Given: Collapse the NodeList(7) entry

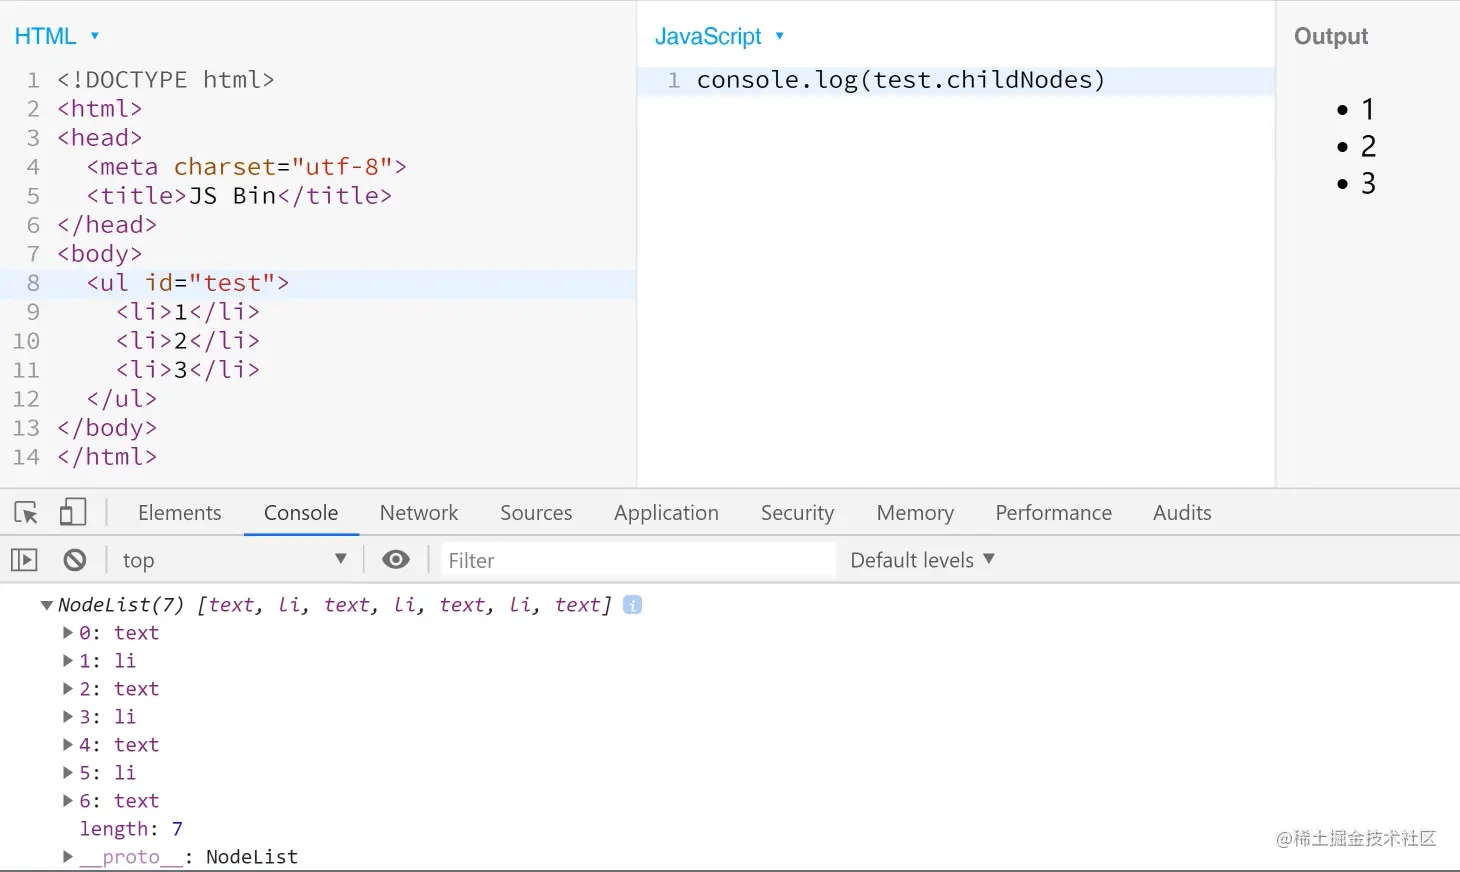Looking at the screenshot, I should (x=46, y=605).
